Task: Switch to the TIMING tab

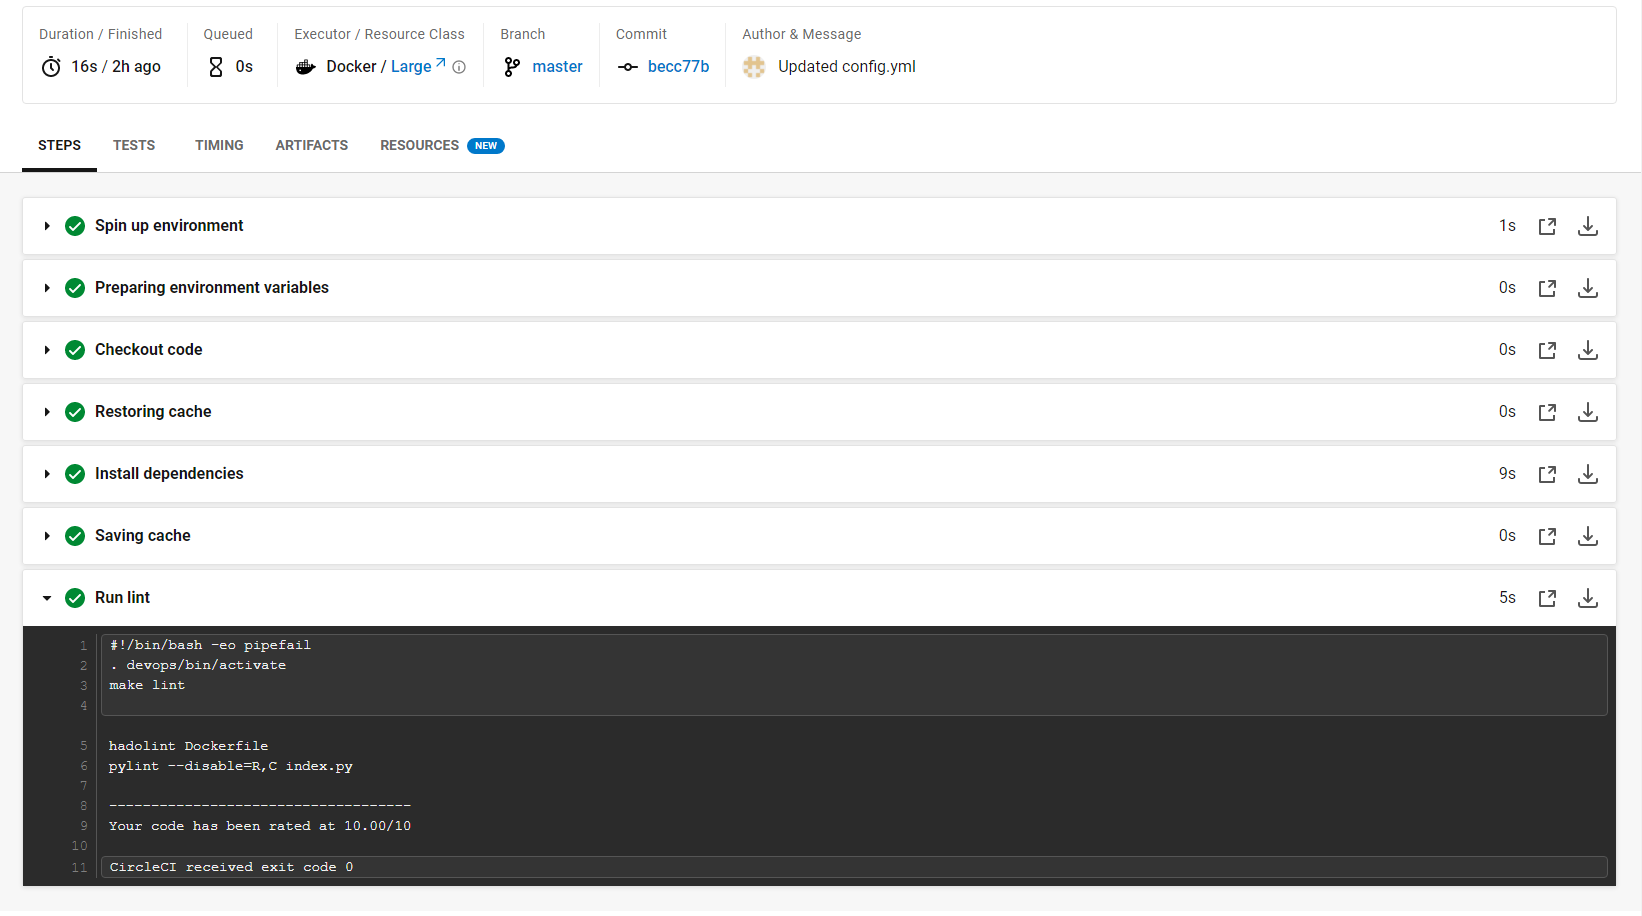Action: [219, 145]
